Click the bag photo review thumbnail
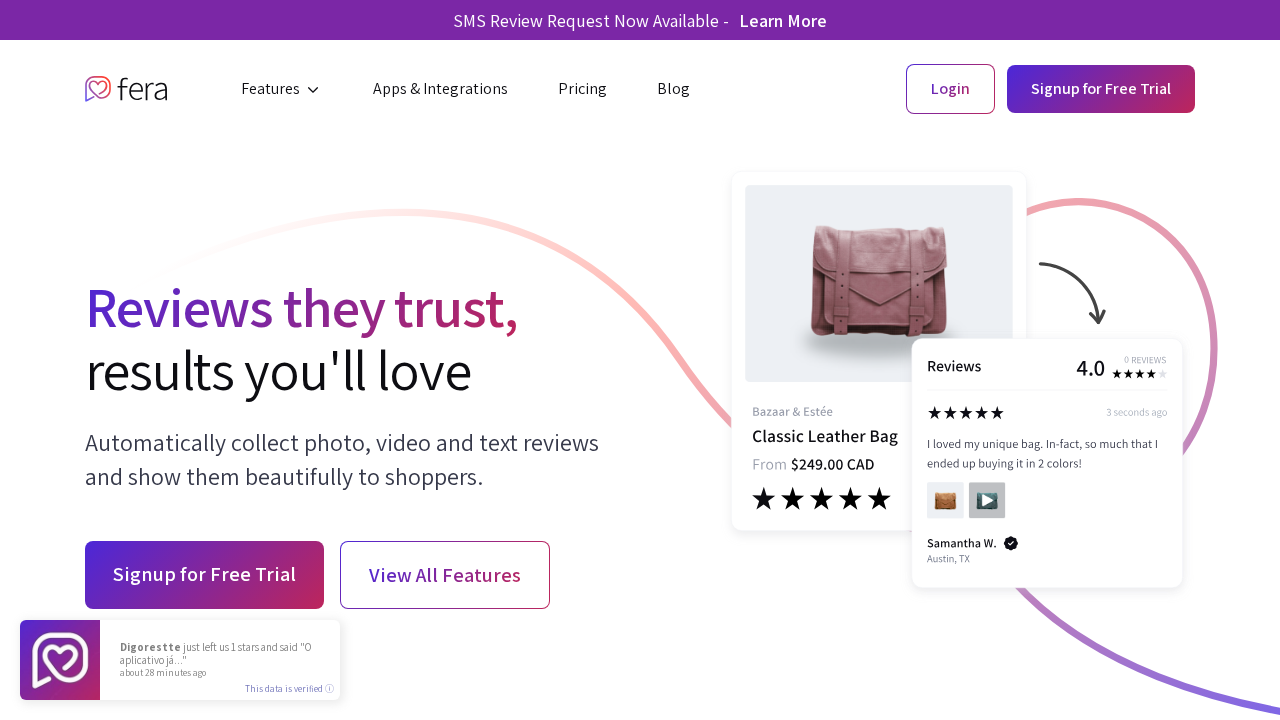 pos(945,500)
